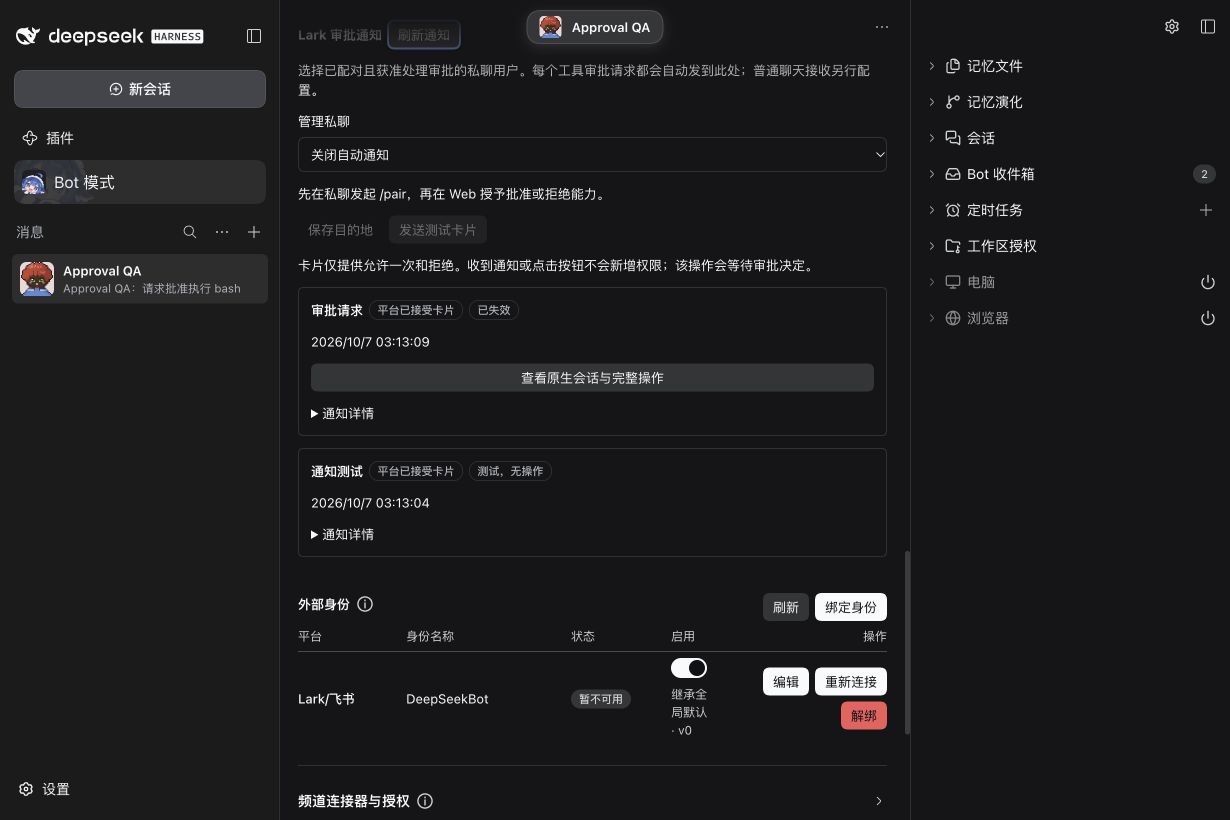Click the info icon beside 外部身份
The width and height of the screenshot is (1230, 820).
[365, 604]
